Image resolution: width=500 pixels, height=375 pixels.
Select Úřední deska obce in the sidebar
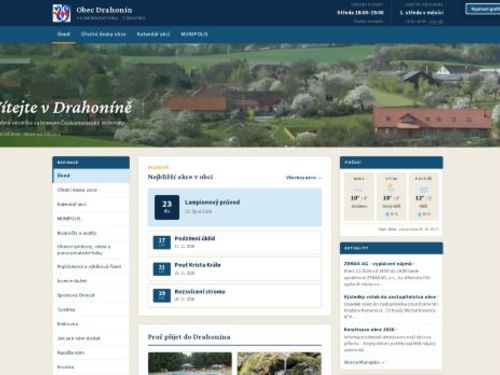coord(91,190)
